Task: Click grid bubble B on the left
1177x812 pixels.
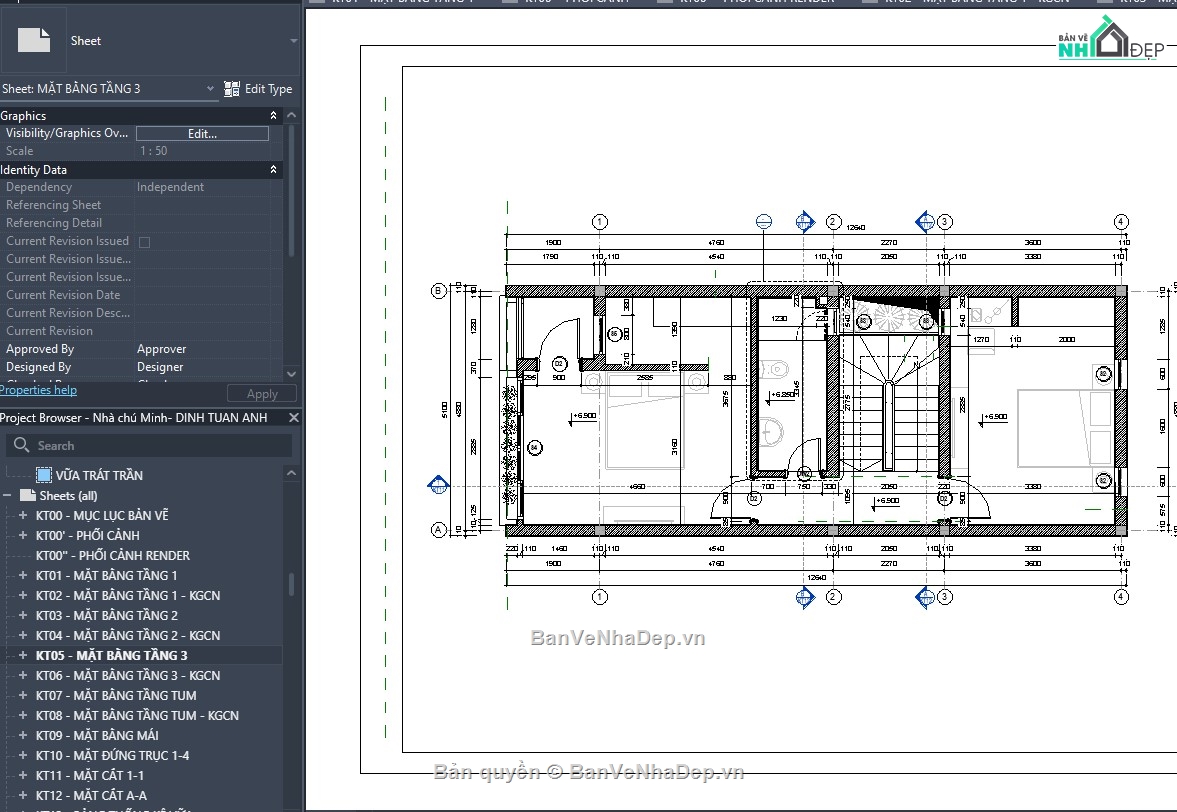Action: (439, 290)
